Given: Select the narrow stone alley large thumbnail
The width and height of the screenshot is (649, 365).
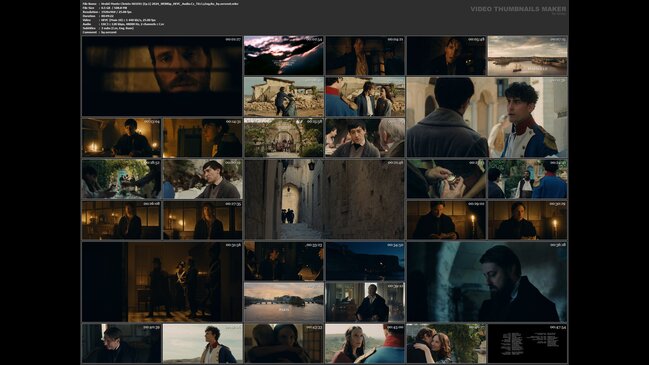Looking at the screenshot, I should (x=324, y=199).
